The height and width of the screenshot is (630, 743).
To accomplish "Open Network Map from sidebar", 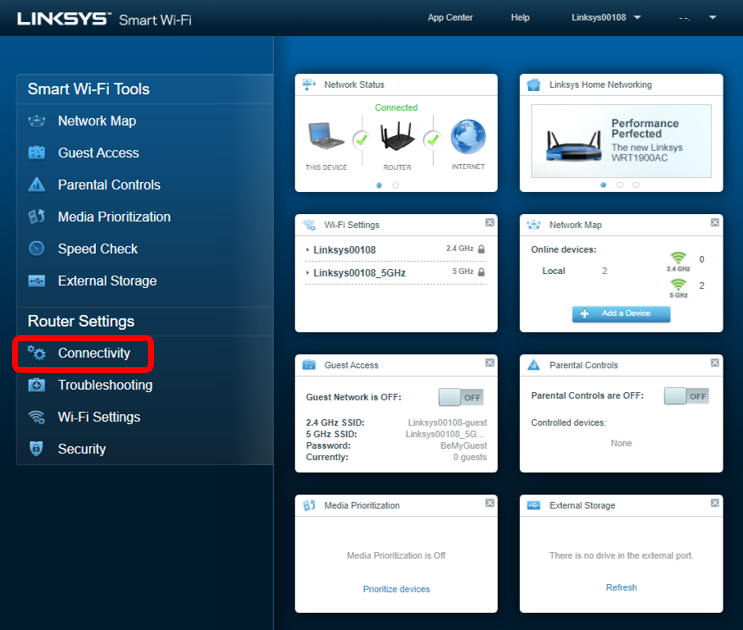I will point(97,121).
